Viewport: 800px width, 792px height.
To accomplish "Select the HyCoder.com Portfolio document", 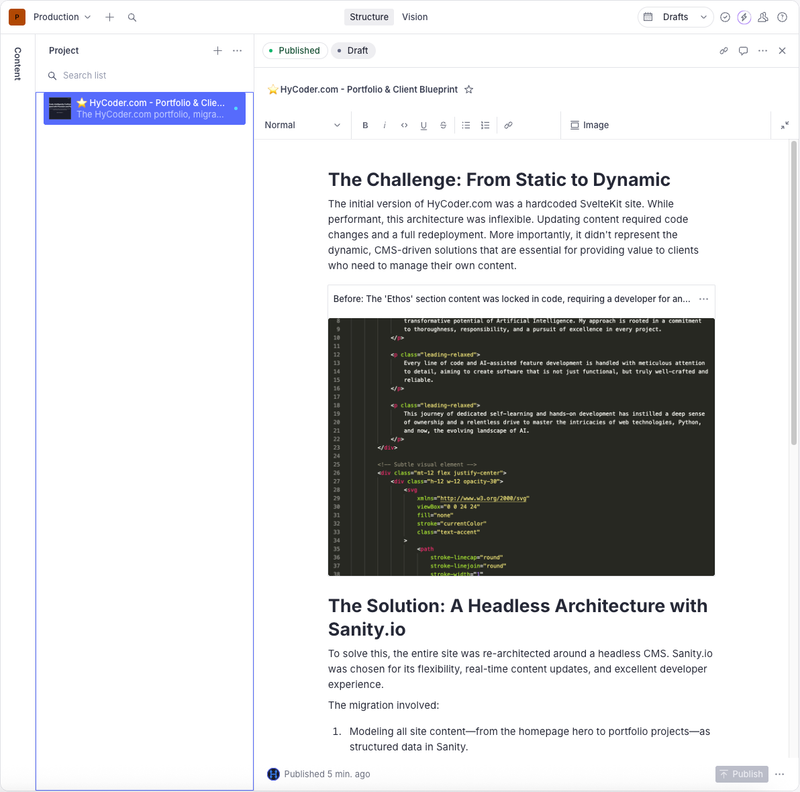I will [x=144, y=109].
